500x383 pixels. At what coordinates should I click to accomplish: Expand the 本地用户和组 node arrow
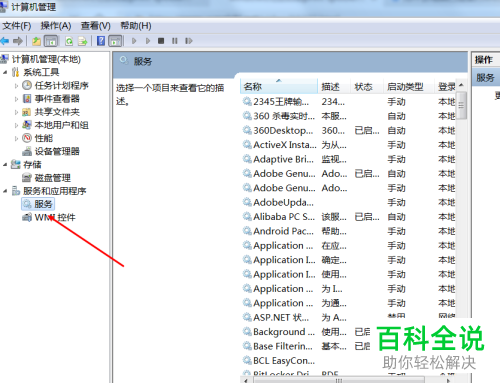click(x=16, y=125)
